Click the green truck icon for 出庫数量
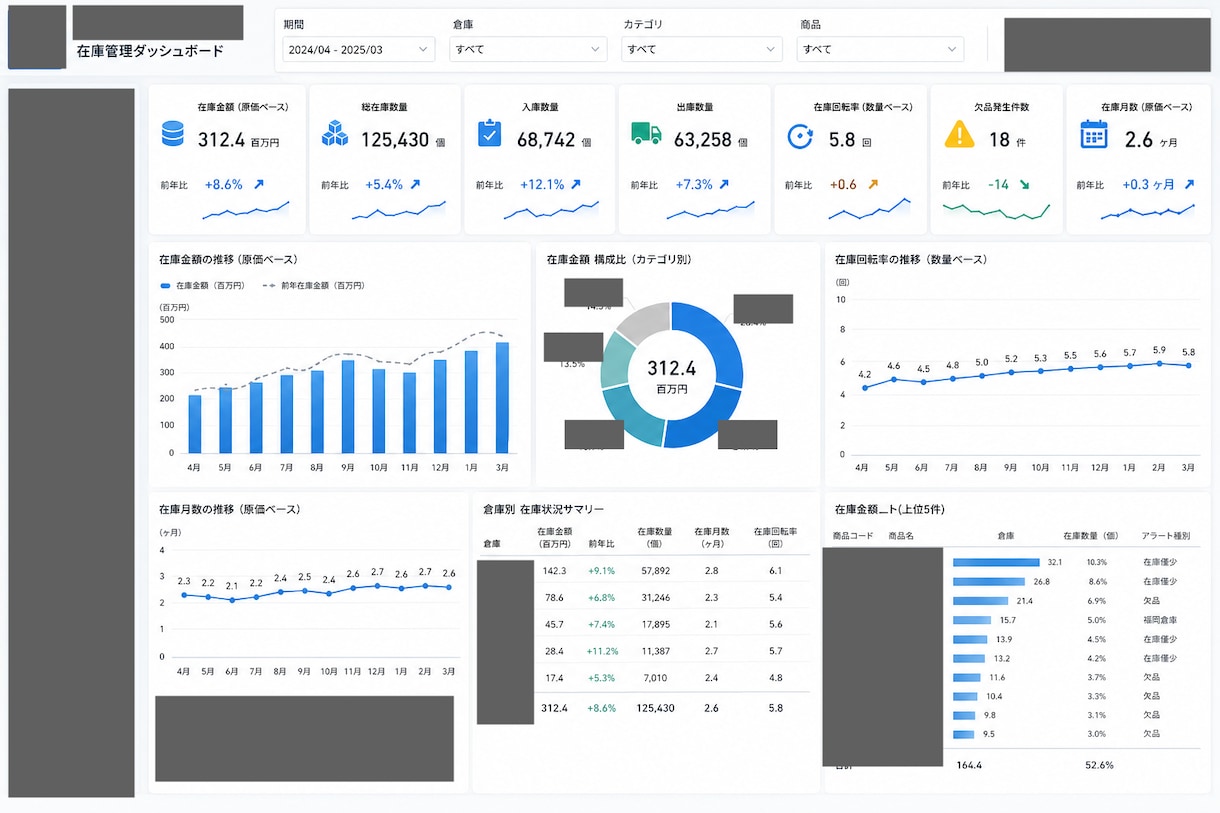Screen dimensions: 1220x813 tap(646, 134)
